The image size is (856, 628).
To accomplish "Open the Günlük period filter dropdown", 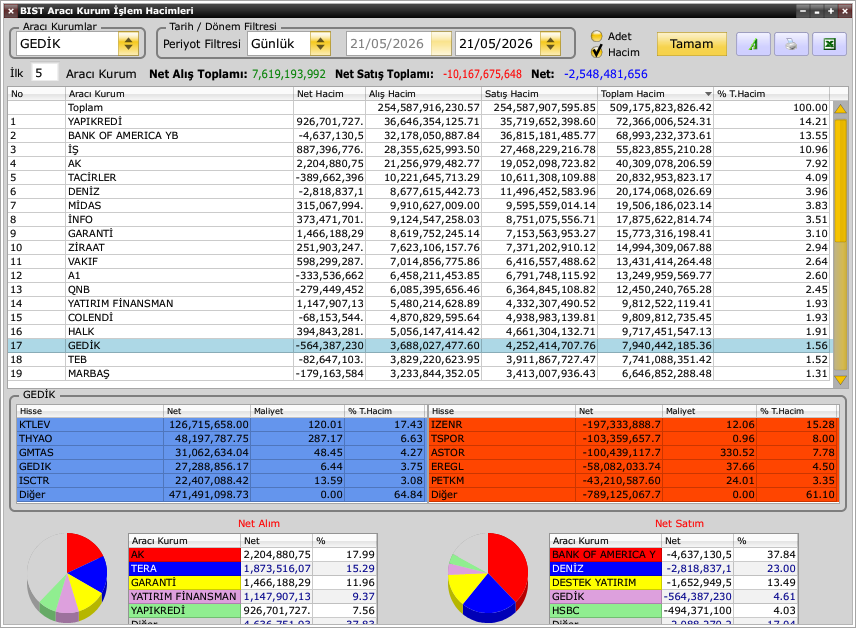I will (x=320, y=44).
